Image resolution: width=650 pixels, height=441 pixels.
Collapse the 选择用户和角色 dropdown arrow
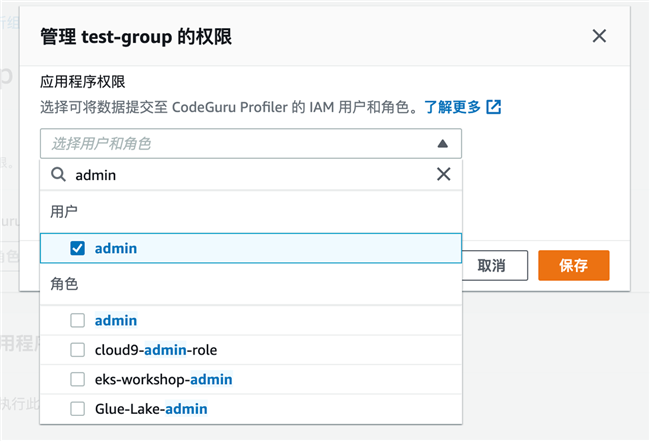click(442, 144)
